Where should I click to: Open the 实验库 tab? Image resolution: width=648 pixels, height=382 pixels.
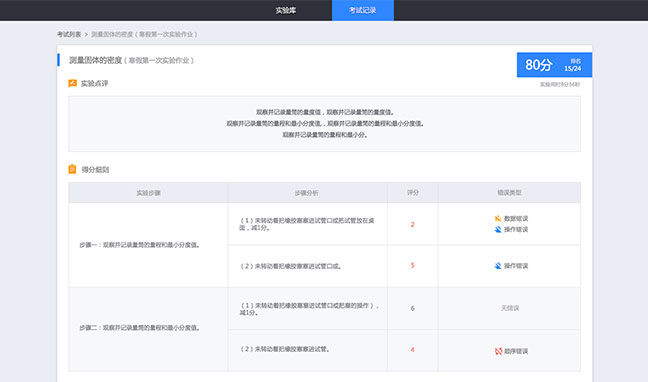click(x=286, y=10)
